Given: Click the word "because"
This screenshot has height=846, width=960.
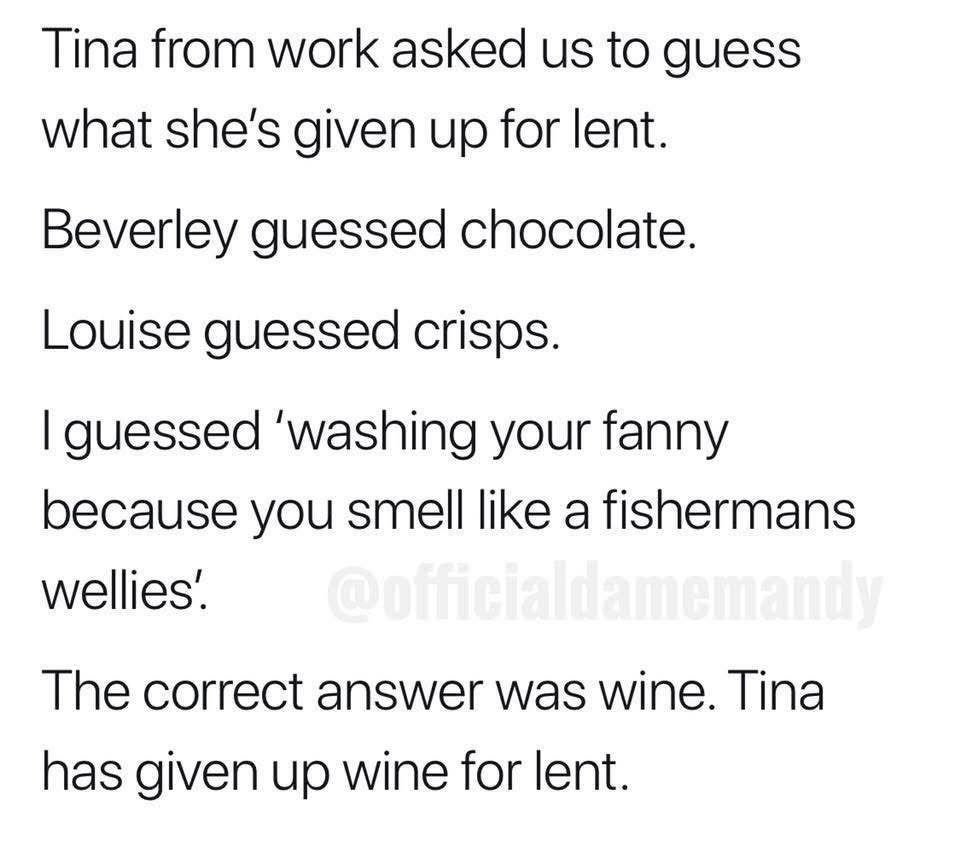Looking at the screenshot, I should tap(128, 512).
